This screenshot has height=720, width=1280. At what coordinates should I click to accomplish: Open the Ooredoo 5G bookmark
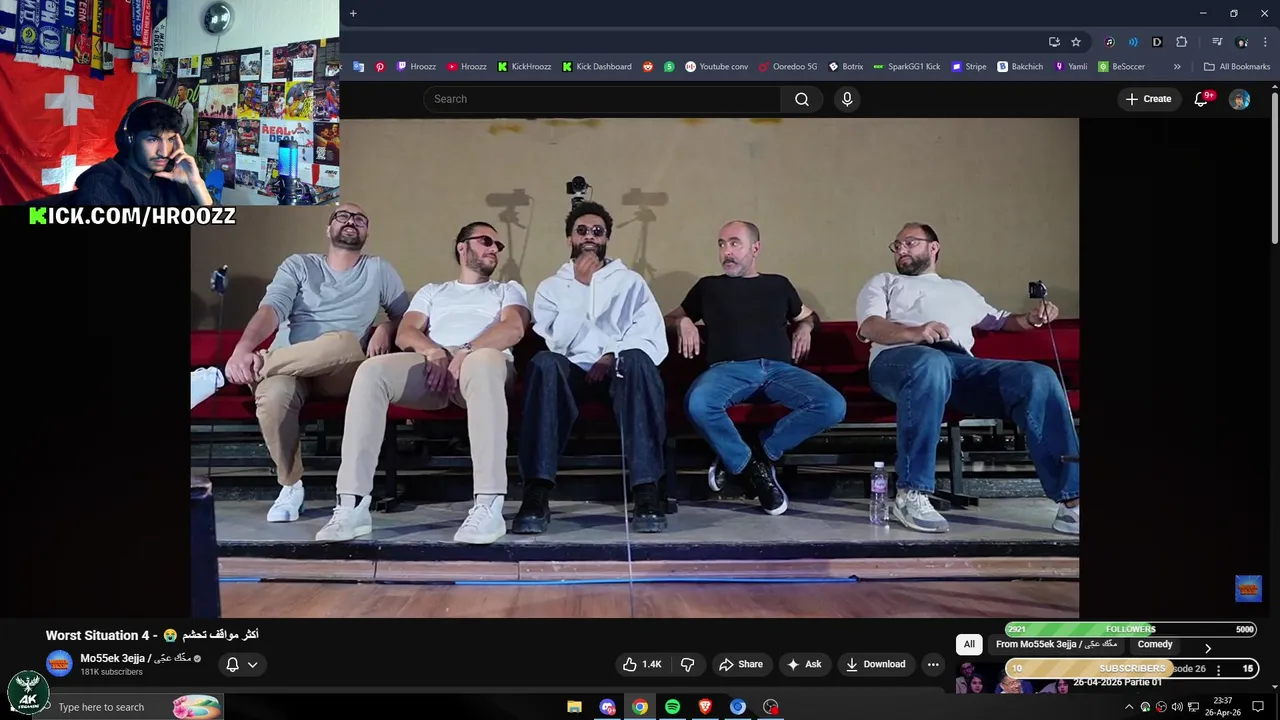click(x=788, y=67)
